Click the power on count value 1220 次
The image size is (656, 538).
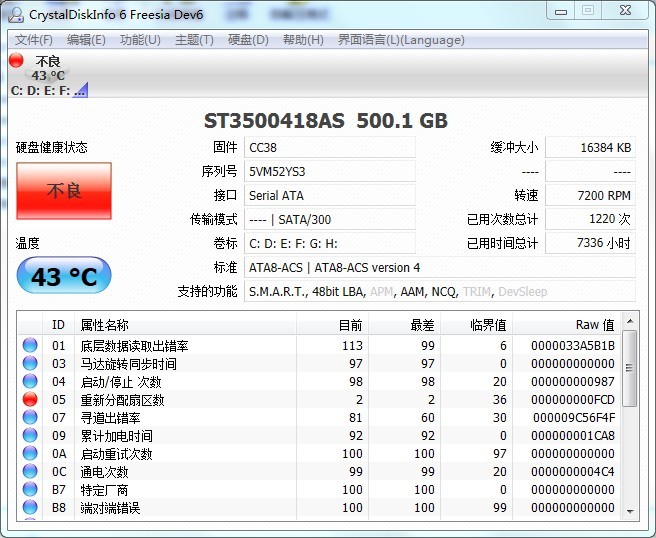(x=590, y=219)
